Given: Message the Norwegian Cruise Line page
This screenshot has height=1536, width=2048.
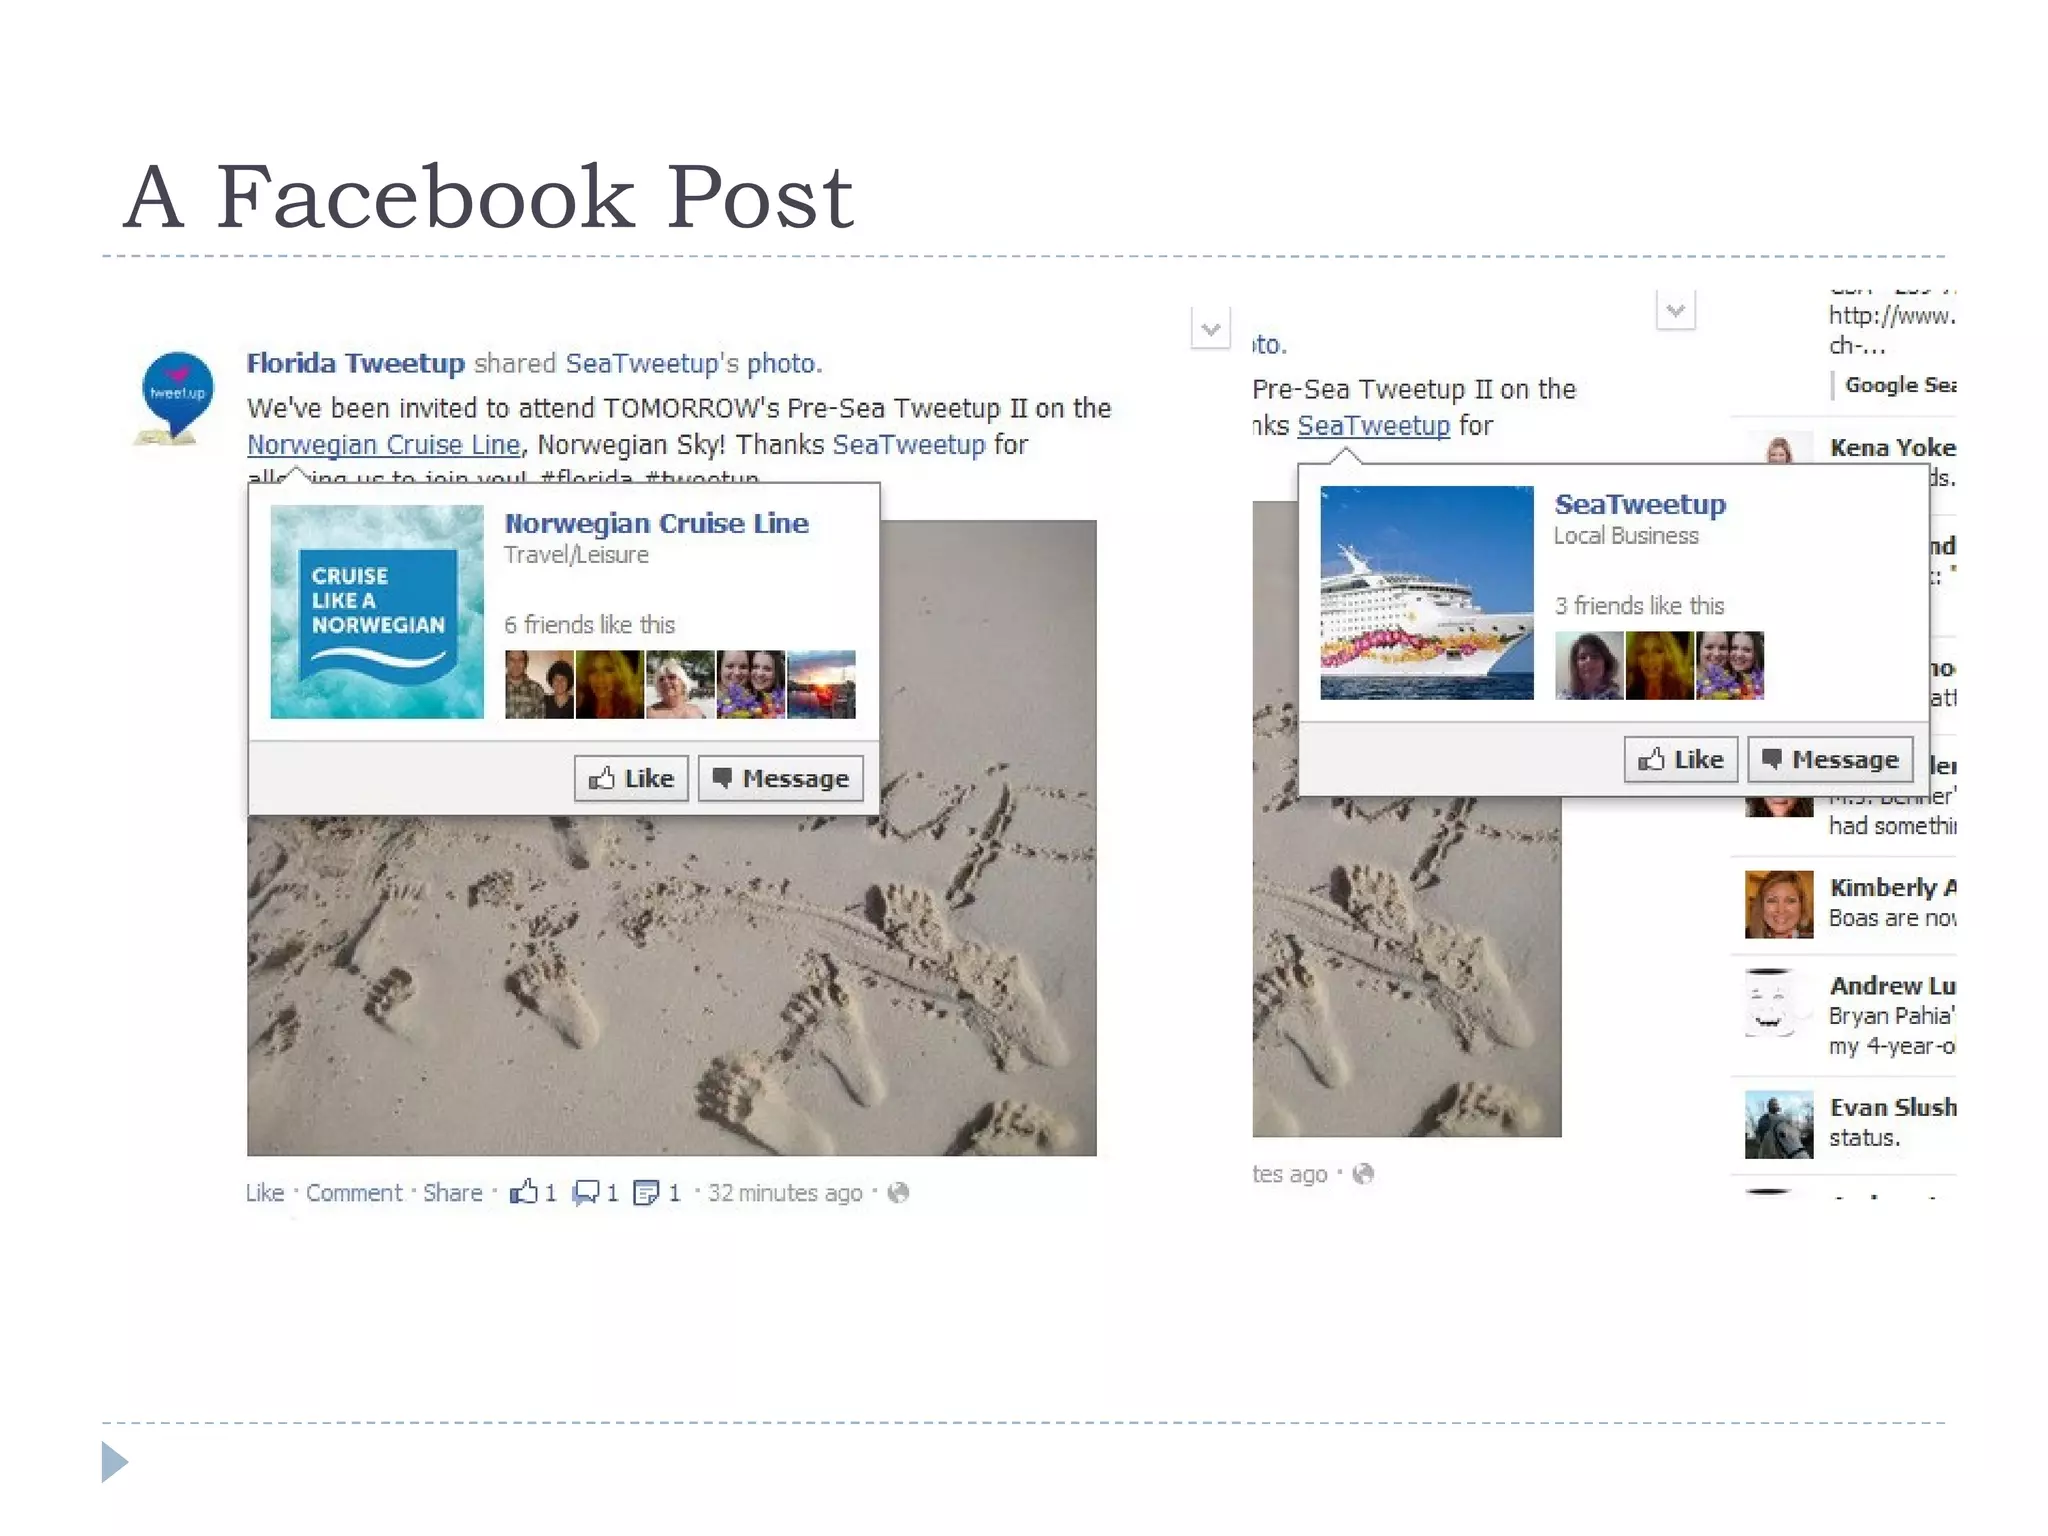Looking at the screenshot, I should tap(781, 778).
